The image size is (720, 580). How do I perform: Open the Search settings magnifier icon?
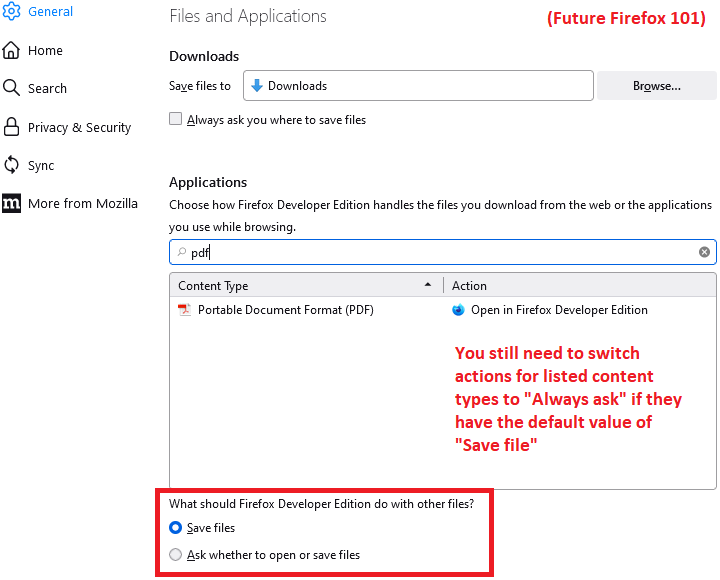(x=12, y=88)
